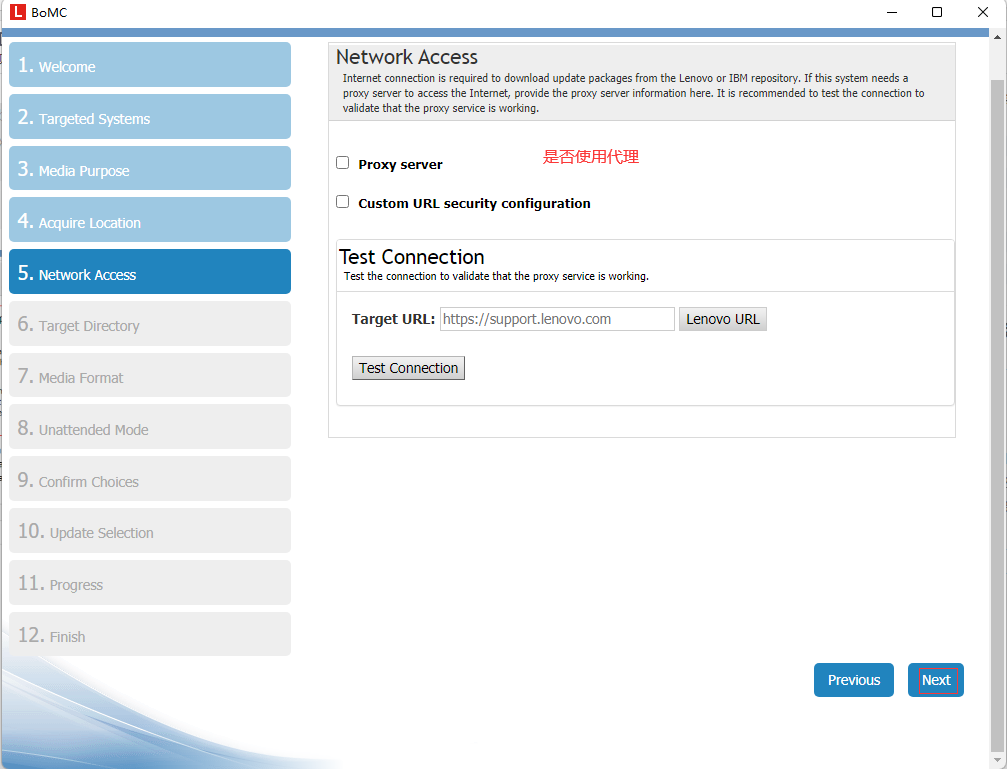Minimize the BoMC window
Screen dimensions: 1007x769
click(891, 12)
